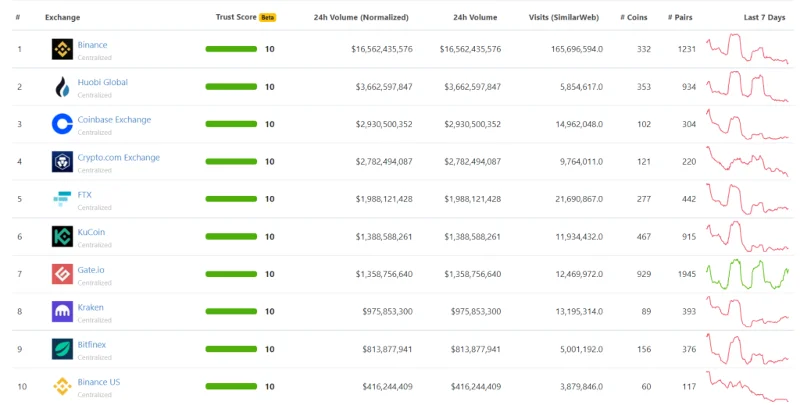
Task: Open the Binance exchange link
Action: coord(92,45)
